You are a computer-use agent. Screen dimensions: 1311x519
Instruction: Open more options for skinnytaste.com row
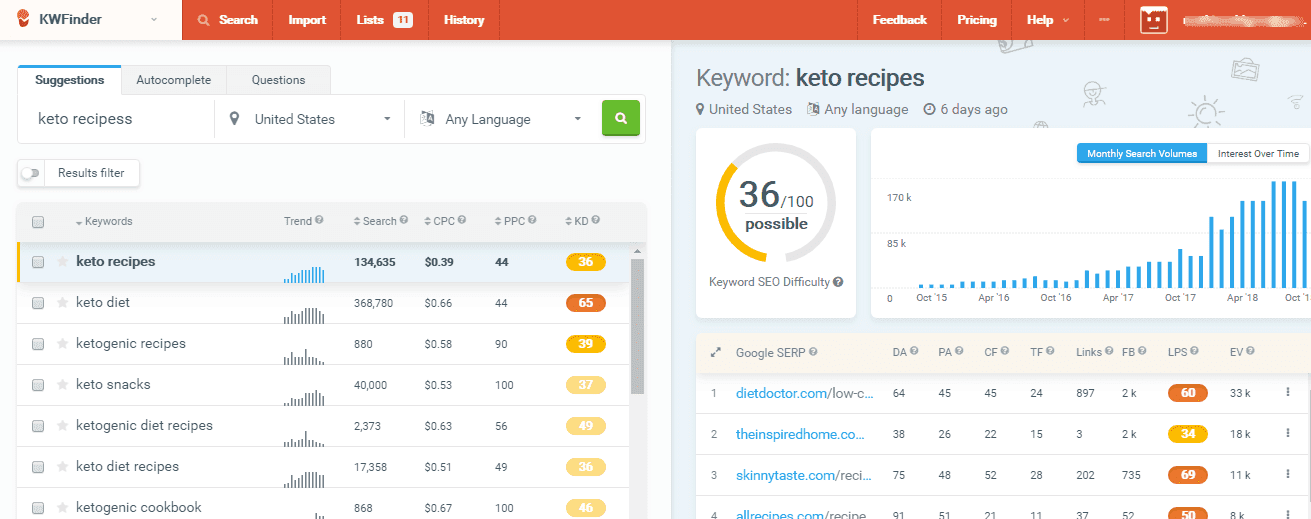[x=1287, y=475]
